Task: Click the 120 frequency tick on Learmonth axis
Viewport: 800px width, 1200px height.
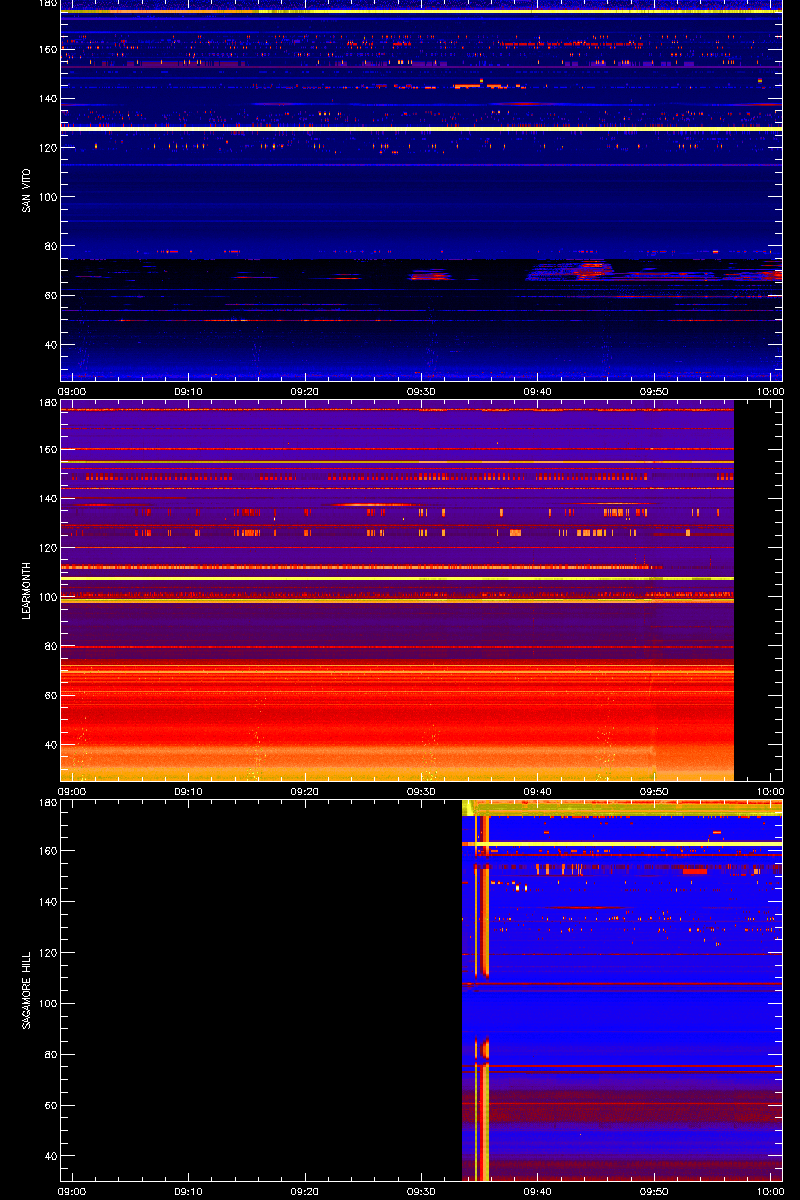Action: [x=46, y=548]
